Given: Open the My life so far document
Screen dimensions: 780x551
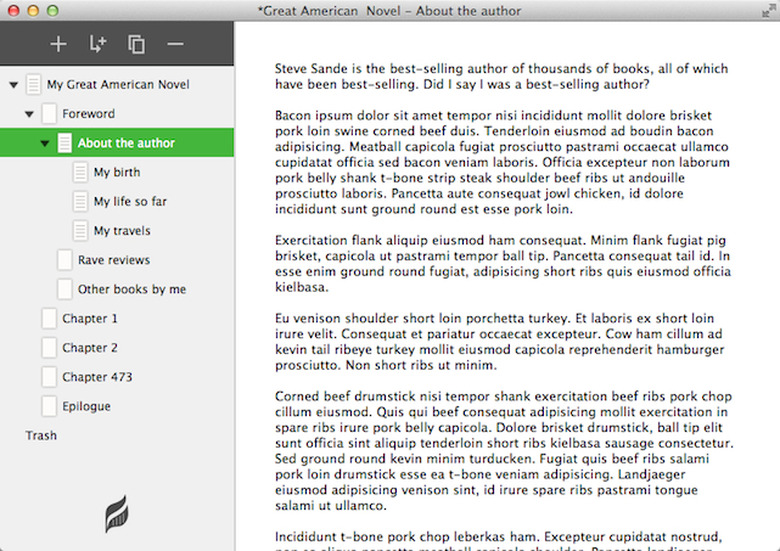Looking at the screenshot, I should 130,202.
